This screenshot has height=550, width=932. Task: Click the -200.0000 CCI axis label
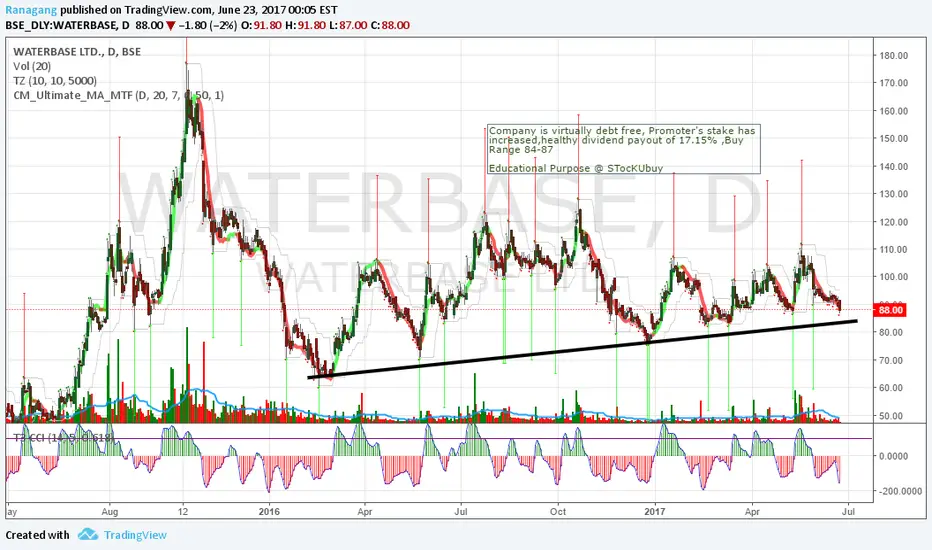point(899,491)
